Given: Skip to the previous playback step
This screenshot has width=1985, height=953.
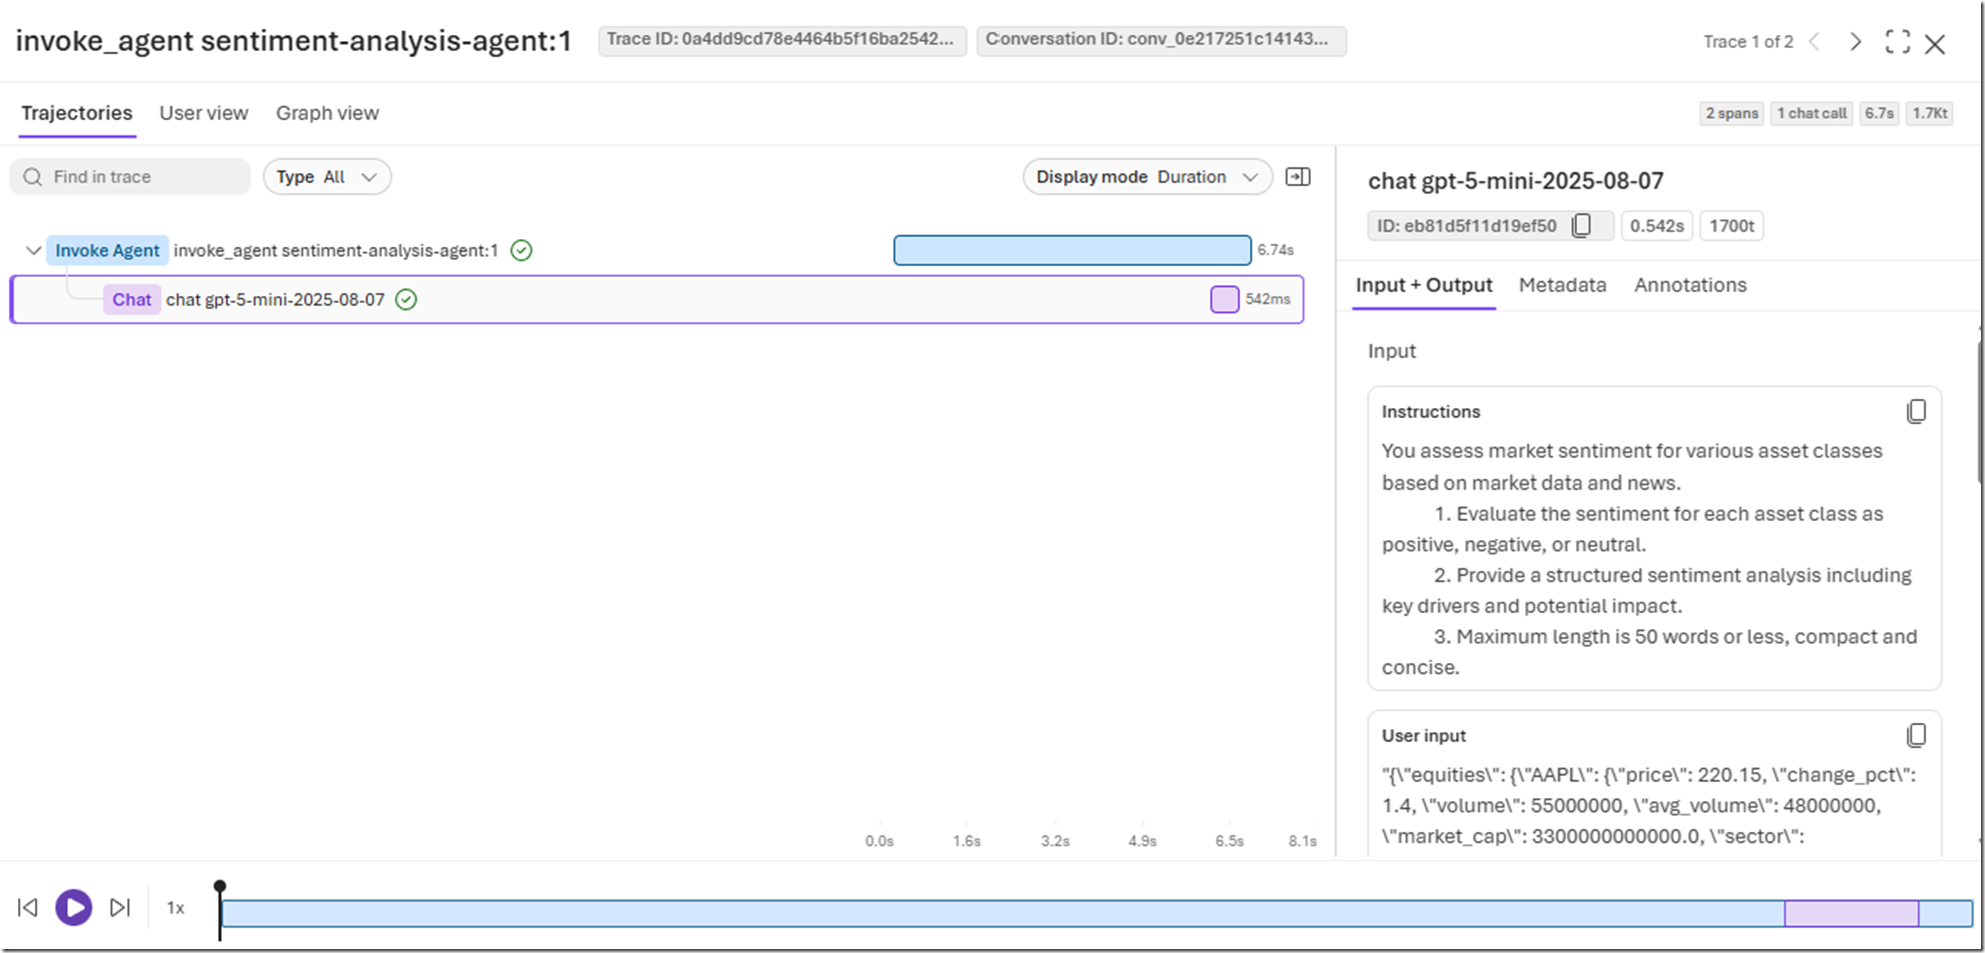Looking at the screenshot, I should coord(28,907).
